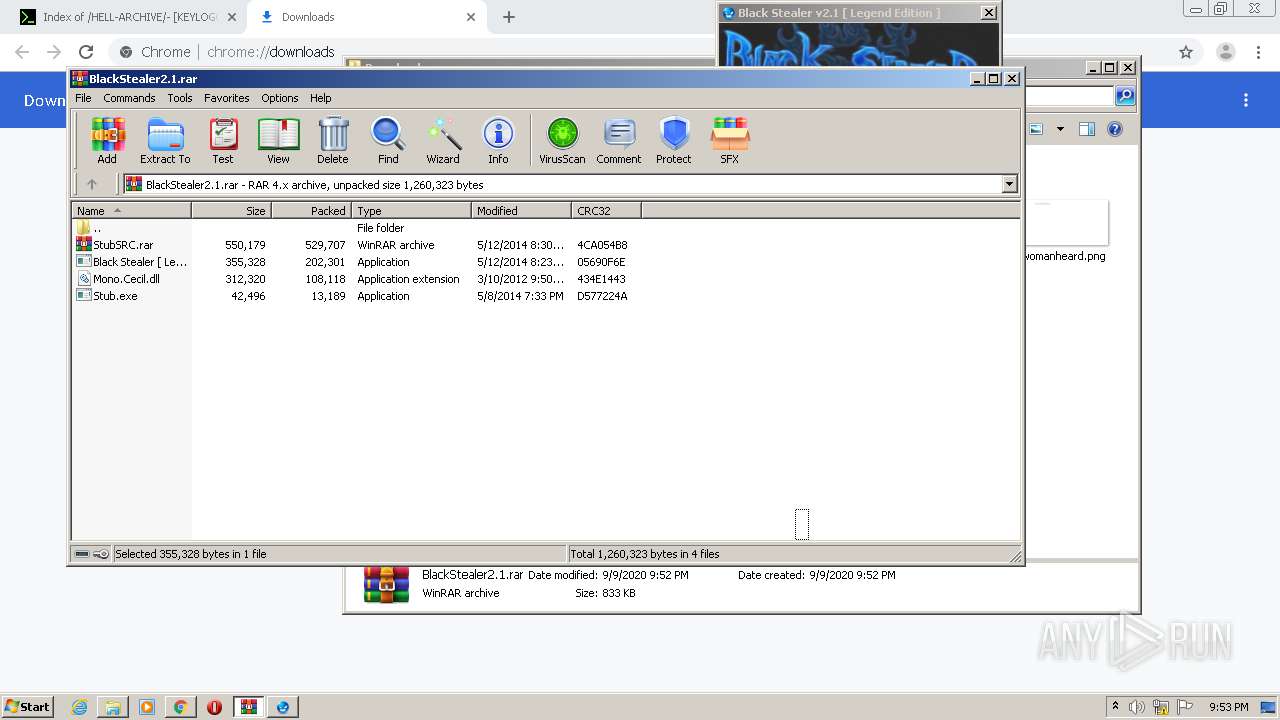The image size is (1280, 720).
Task: Open Windows Explorer from taskbar
Action: [x=113, y=707]
